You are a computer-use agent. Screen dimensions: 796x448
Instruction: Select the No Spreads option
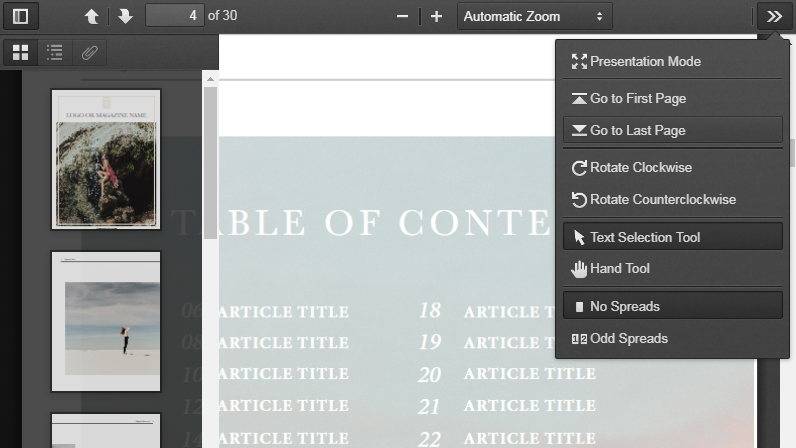[x=673, y=306]
